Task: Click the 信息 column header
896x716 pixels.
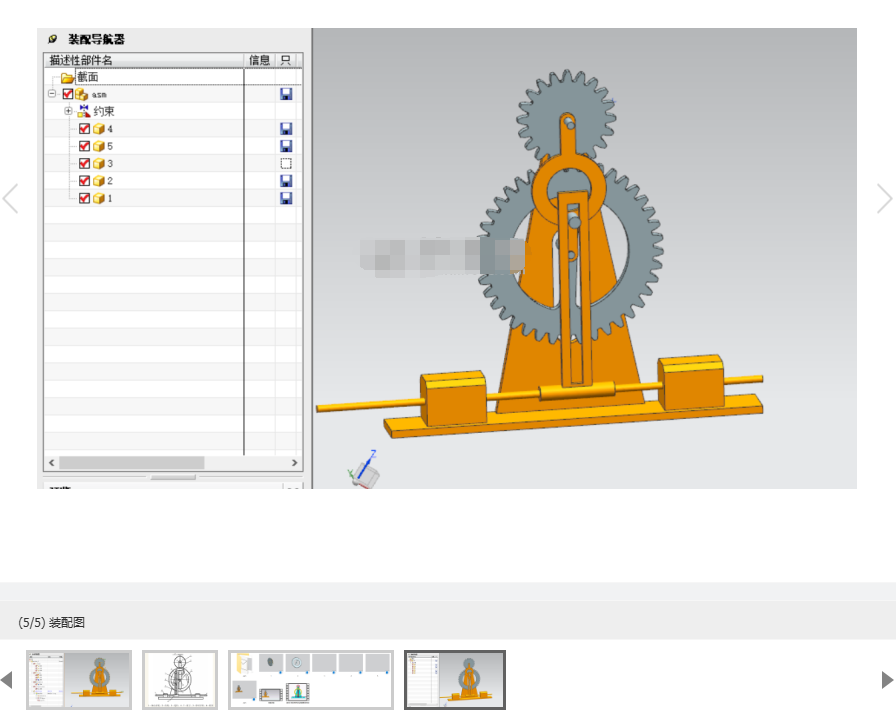Action: pos(259,60)
